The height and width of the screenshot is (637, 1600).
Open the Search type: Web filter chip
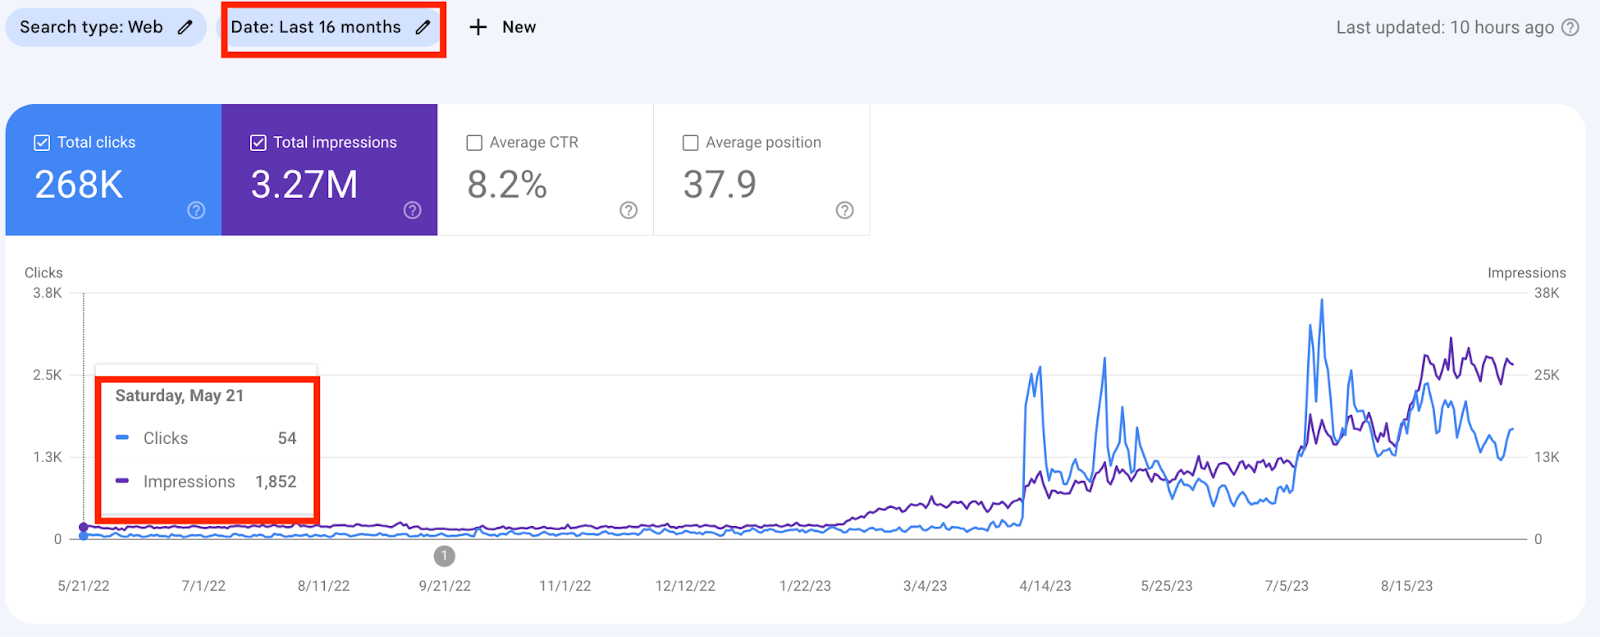click(91, 27)
